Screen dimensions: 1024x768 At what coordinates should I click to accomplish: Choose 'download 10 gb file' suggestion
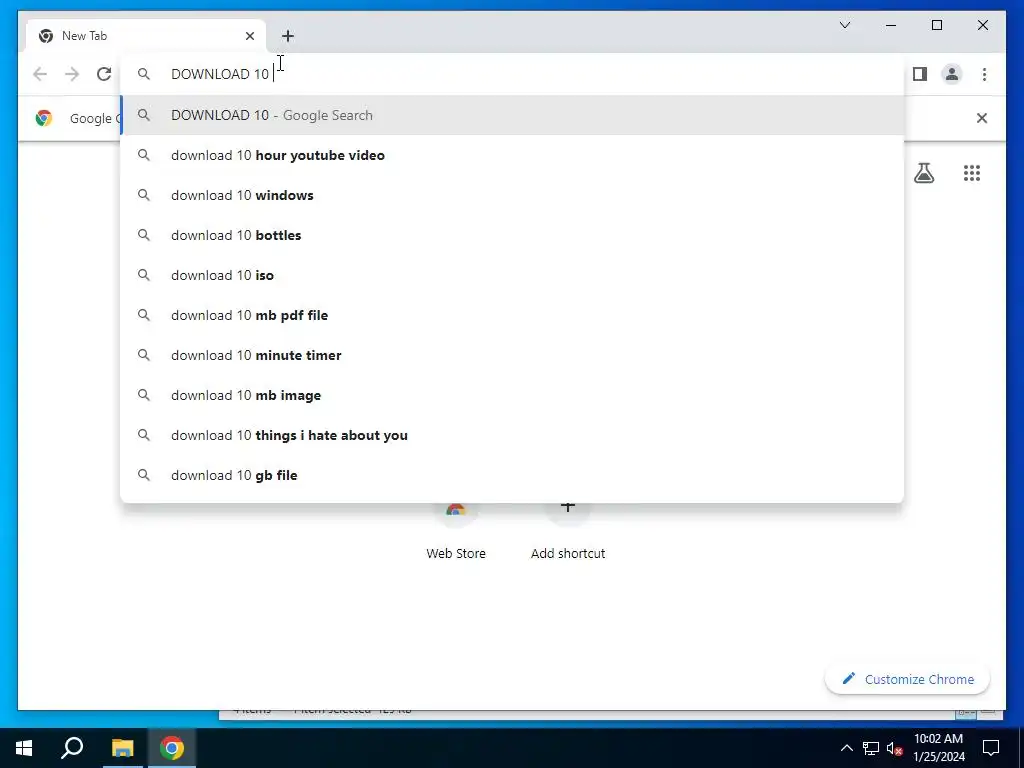[512, 475]
